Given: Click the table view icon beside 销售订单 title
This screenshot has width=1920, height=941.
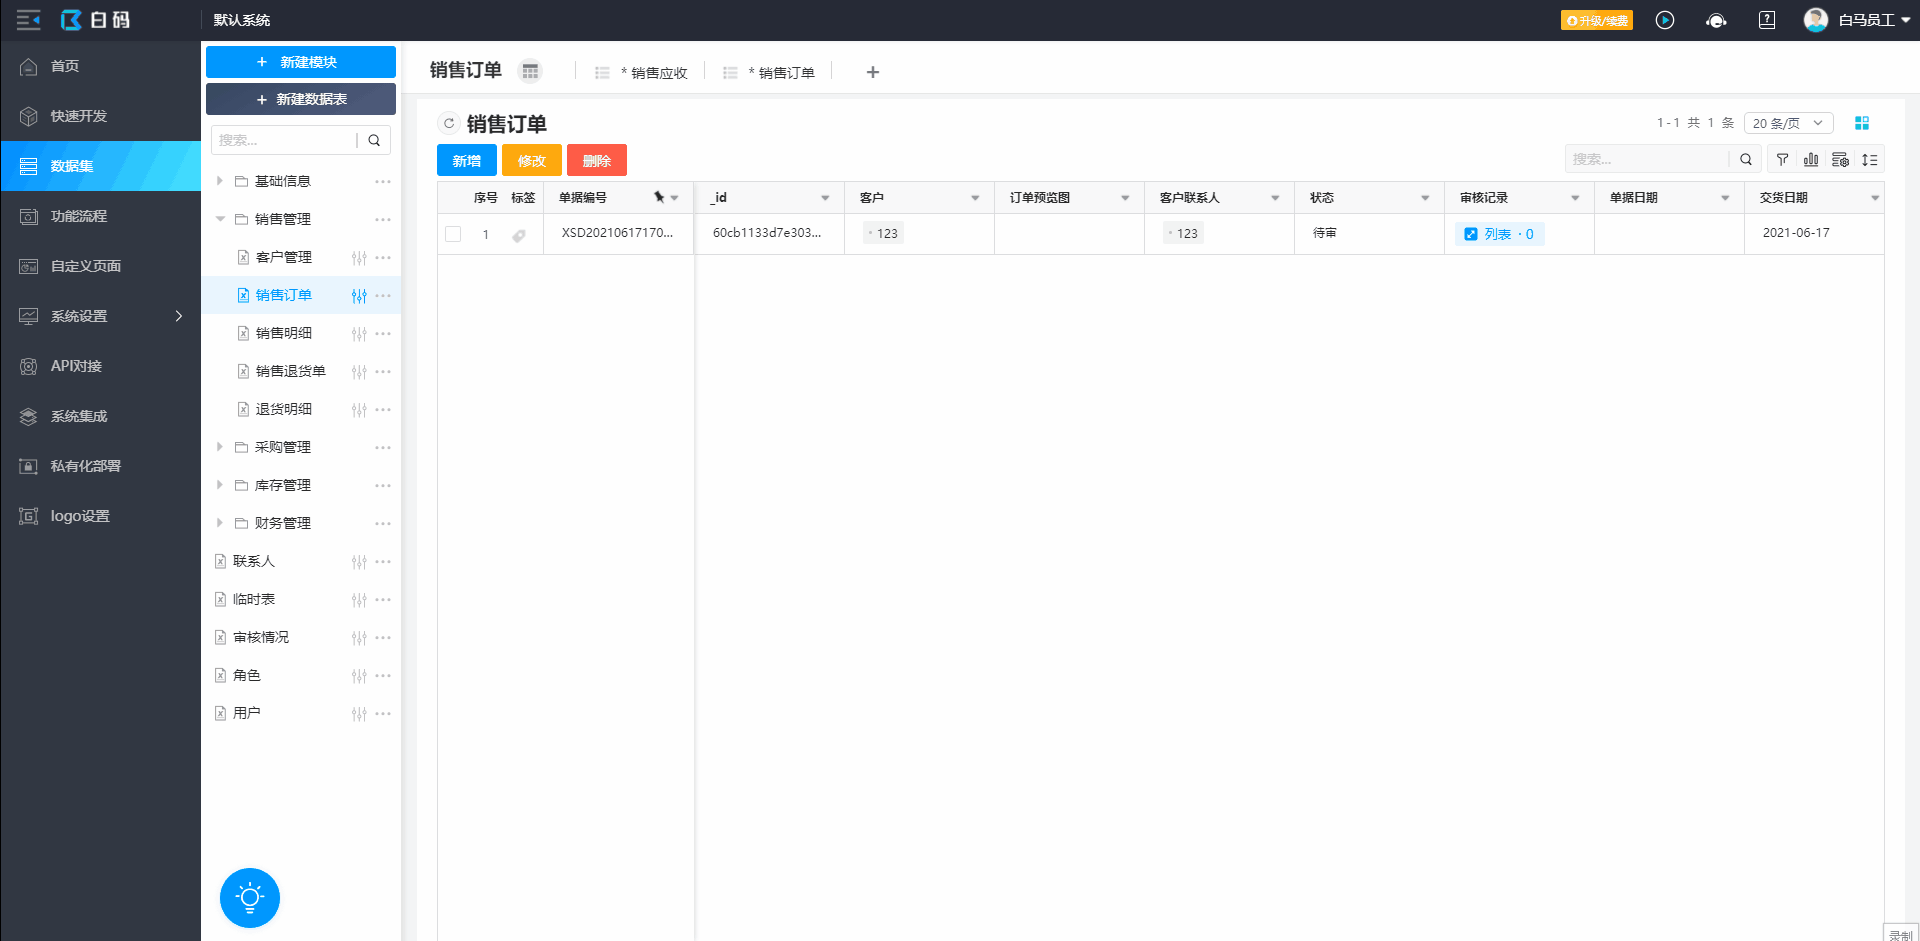Looking at the screenshot, I should point(530,71).
